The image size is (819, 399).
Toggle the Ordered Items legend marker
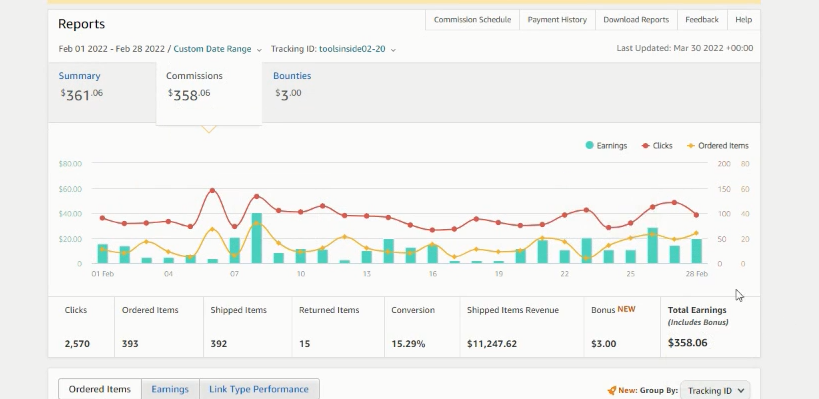(691, 146)
